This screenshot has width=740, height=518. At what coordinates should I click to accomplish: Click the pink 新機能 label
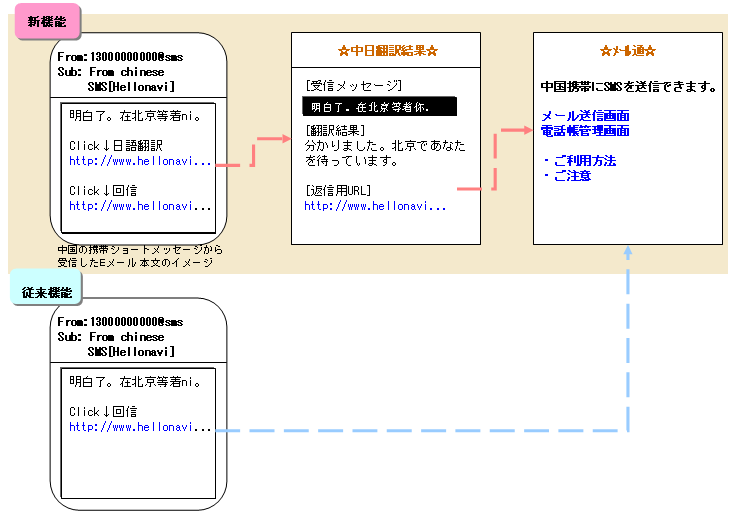(x=47, y=22)
